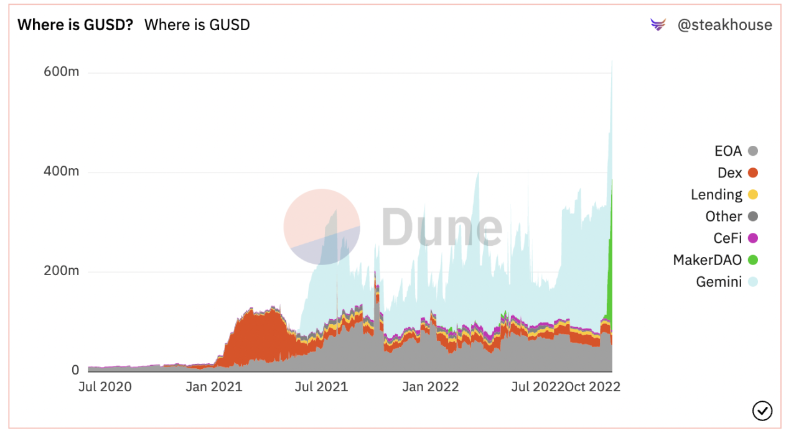Toggle the EOA series in legend
This screenshot has height=433, width=787.
pos(736,151)
